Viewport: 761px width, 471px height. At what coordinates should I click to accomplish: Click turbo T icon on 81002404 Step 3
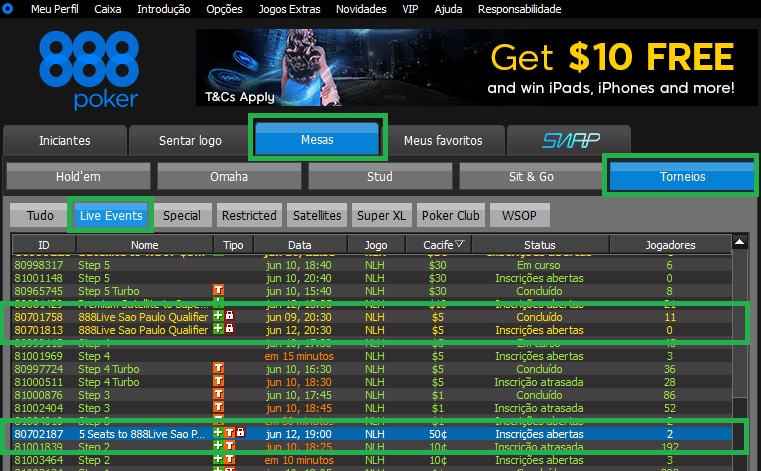coord(218,407)
